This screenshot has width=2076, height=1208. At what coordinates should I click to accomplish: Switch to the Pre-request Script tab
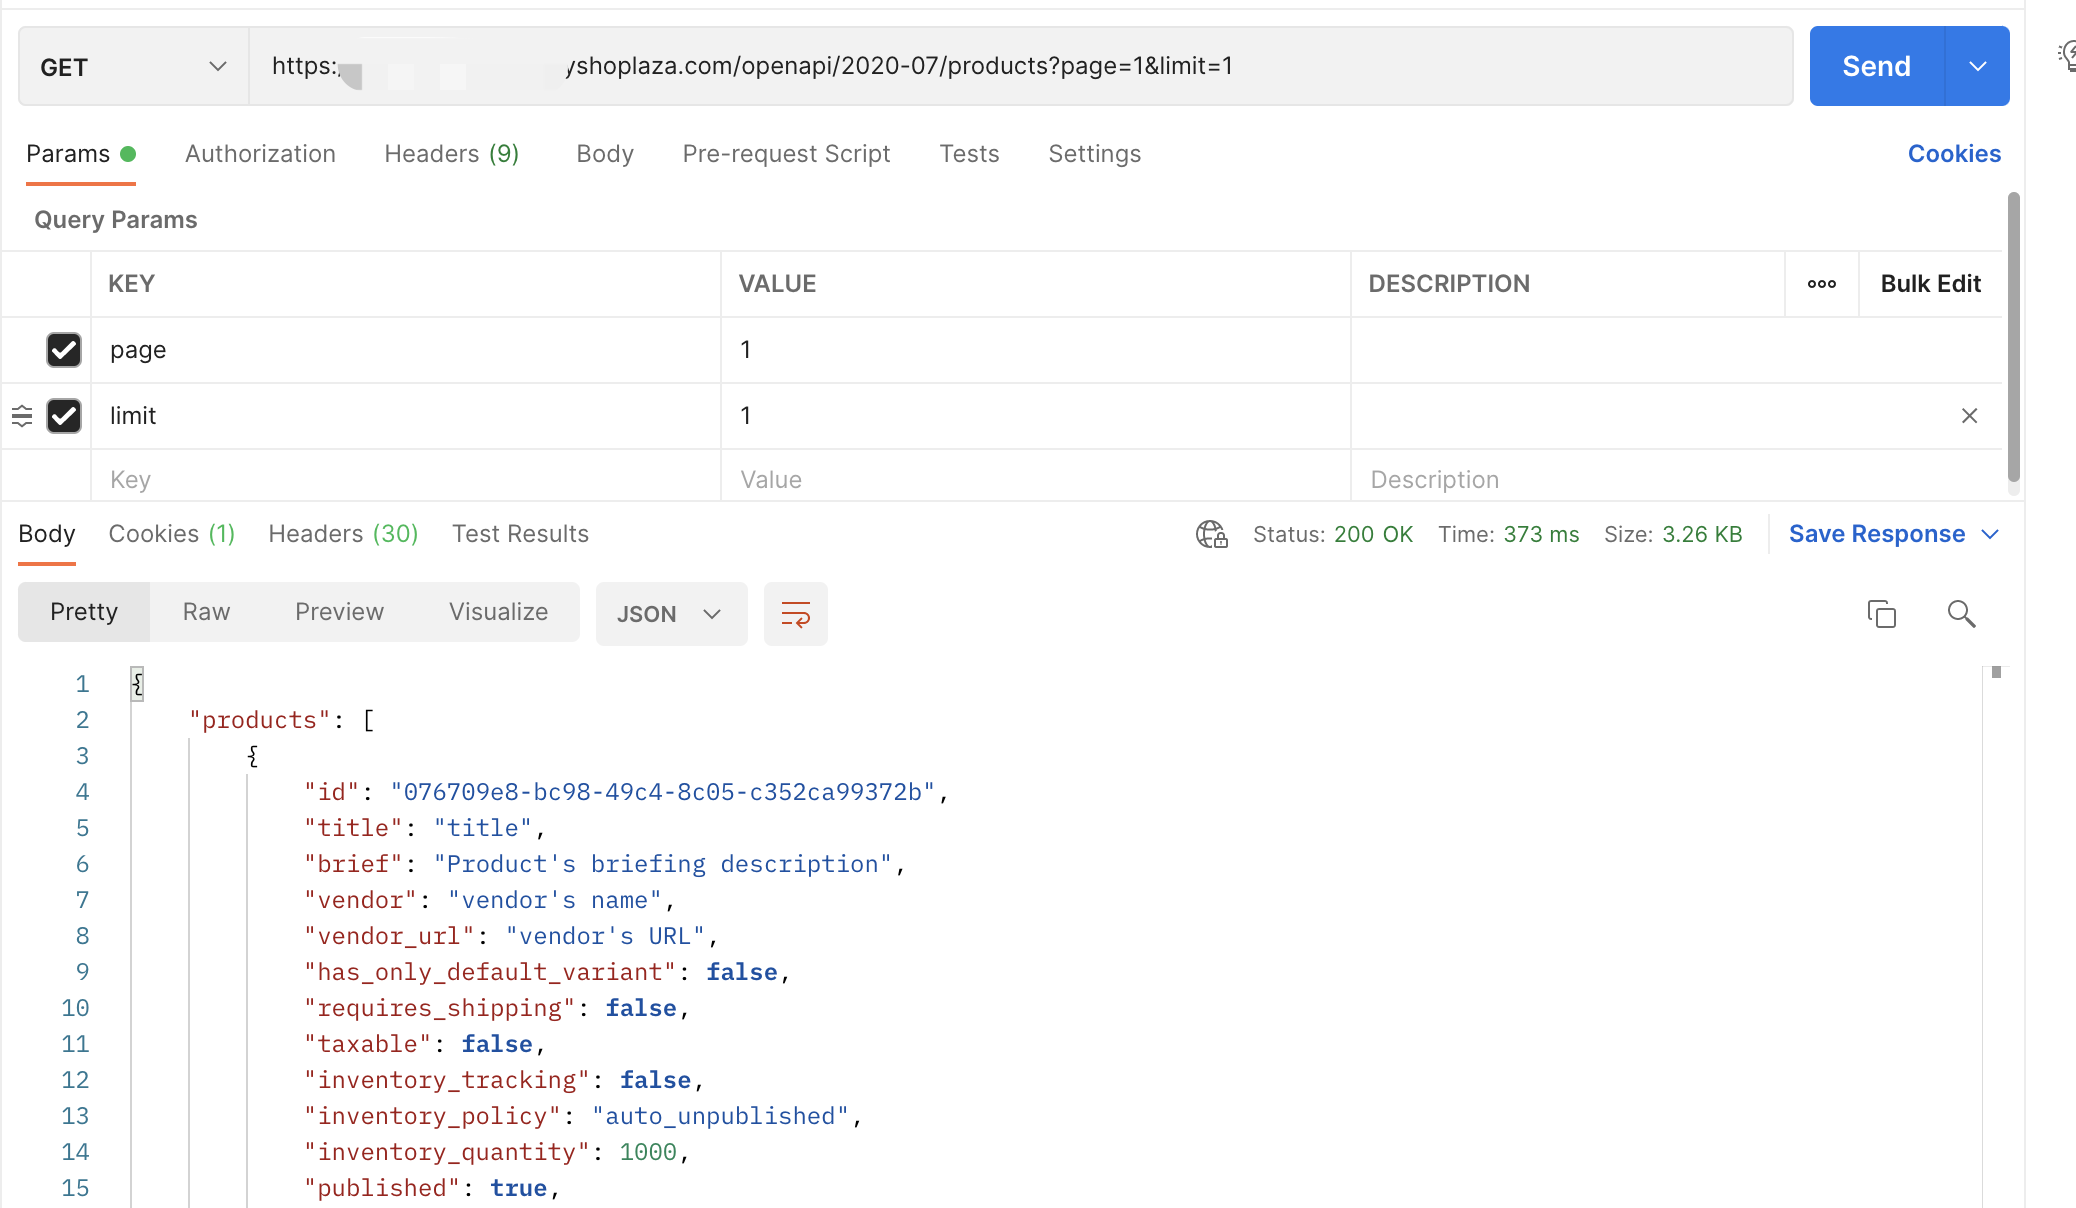pos(786,154)
